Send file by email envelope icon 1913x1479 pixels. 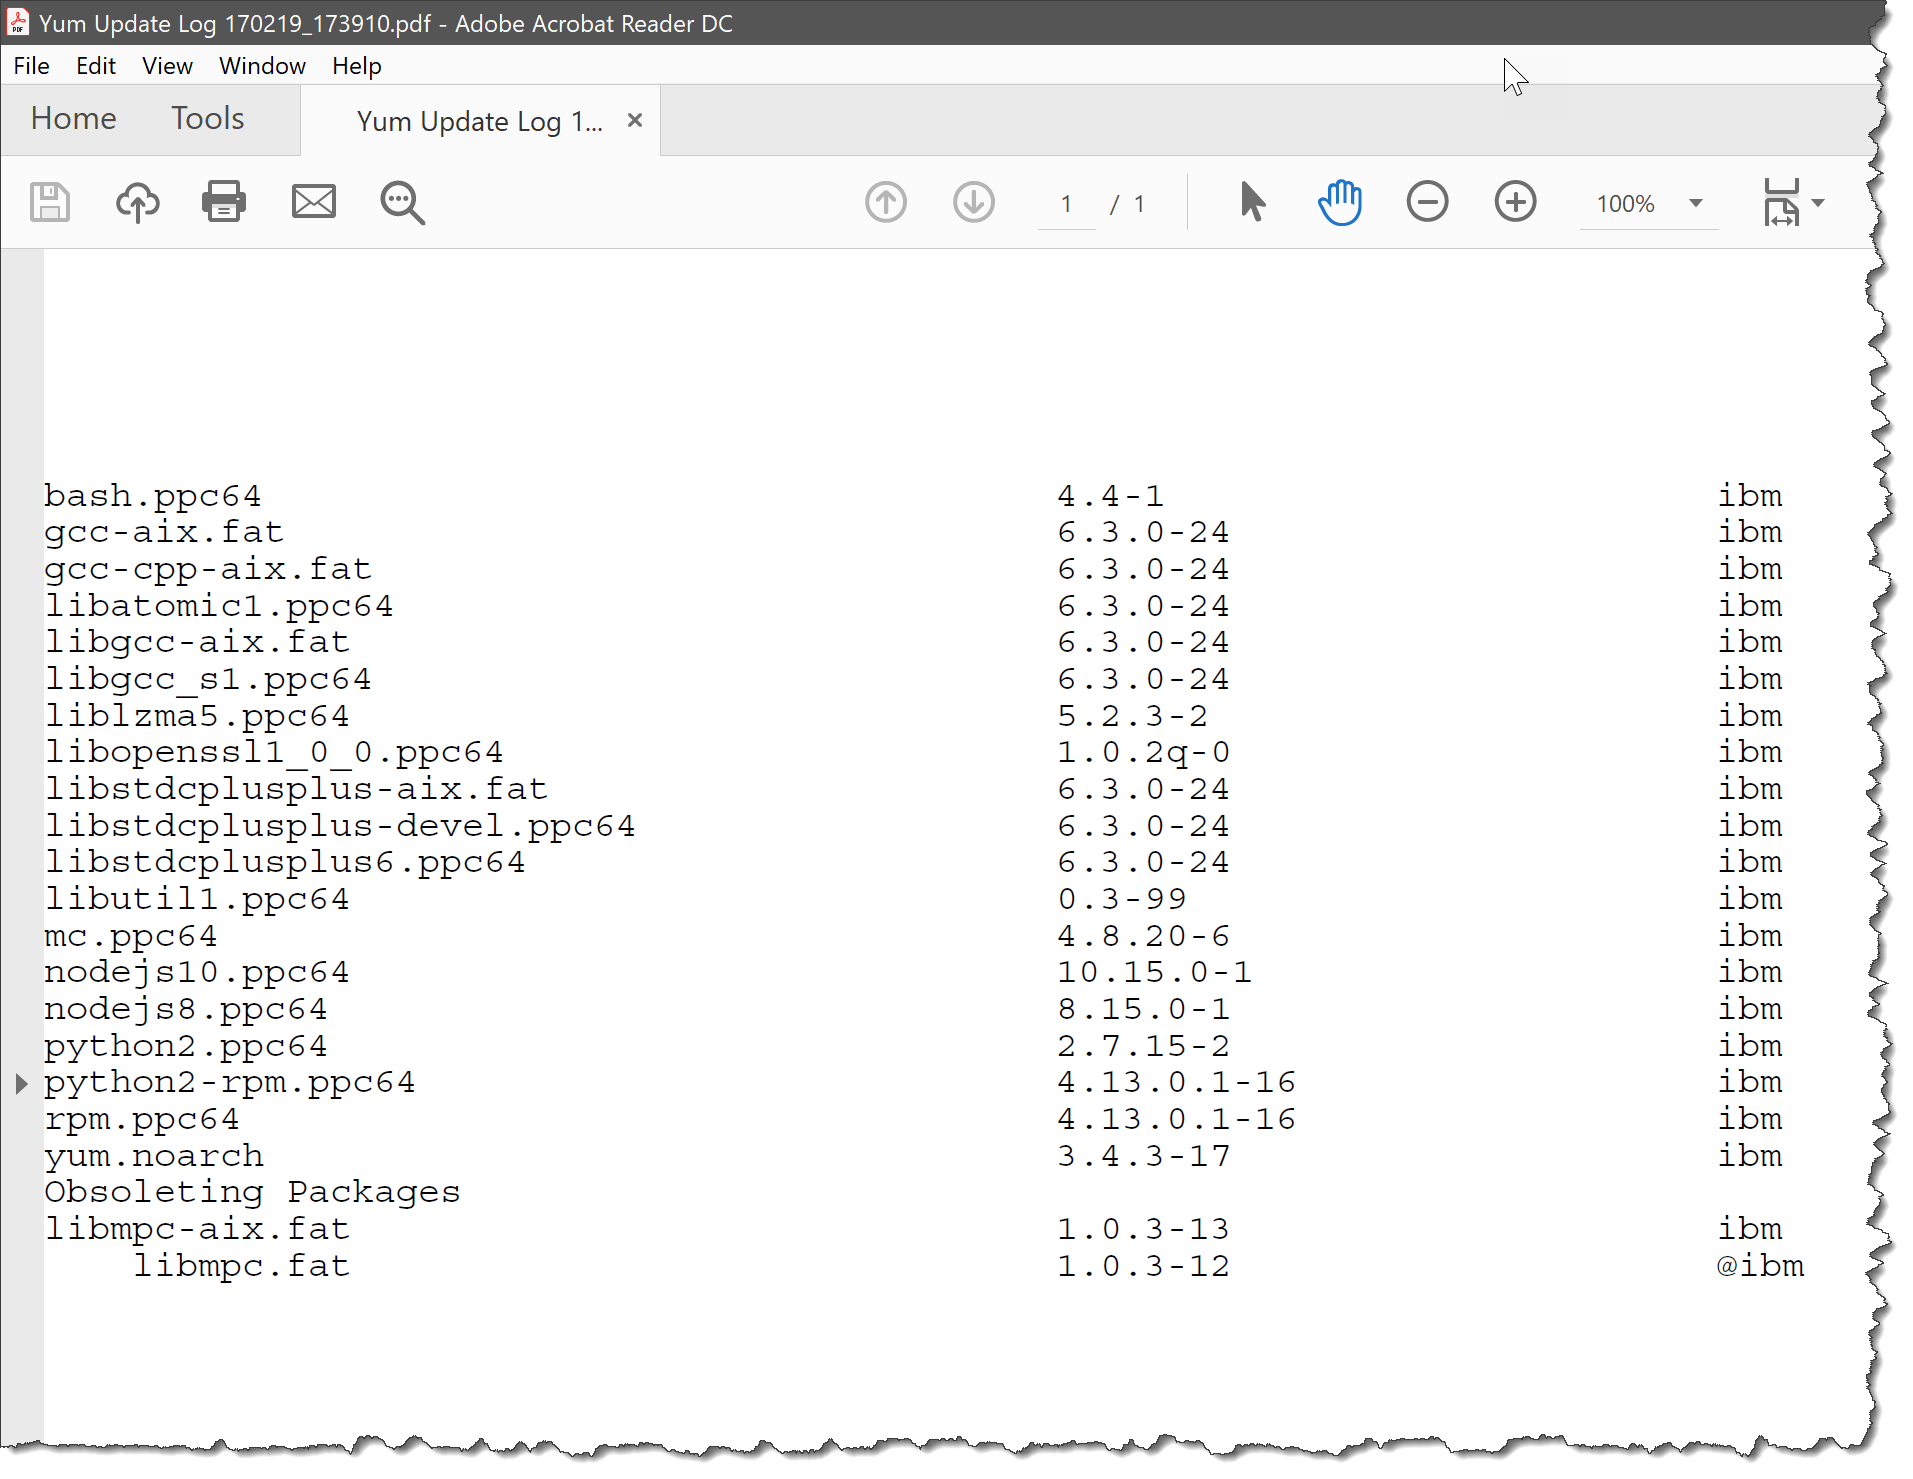(x=313, y=203)
